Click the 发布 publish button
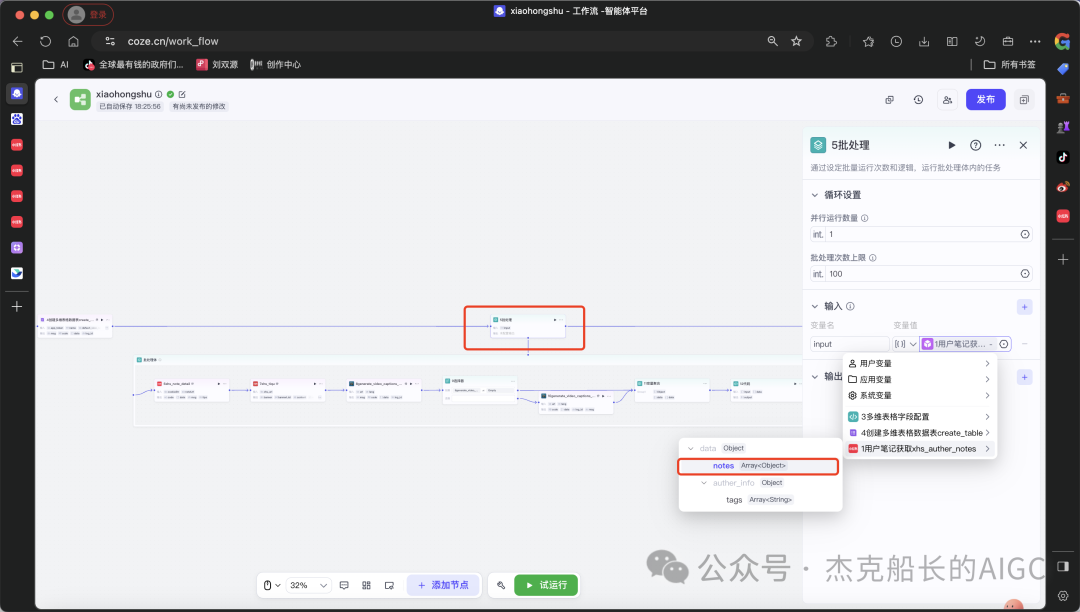This screenshot has height=612, width=1080. (985, 100)
